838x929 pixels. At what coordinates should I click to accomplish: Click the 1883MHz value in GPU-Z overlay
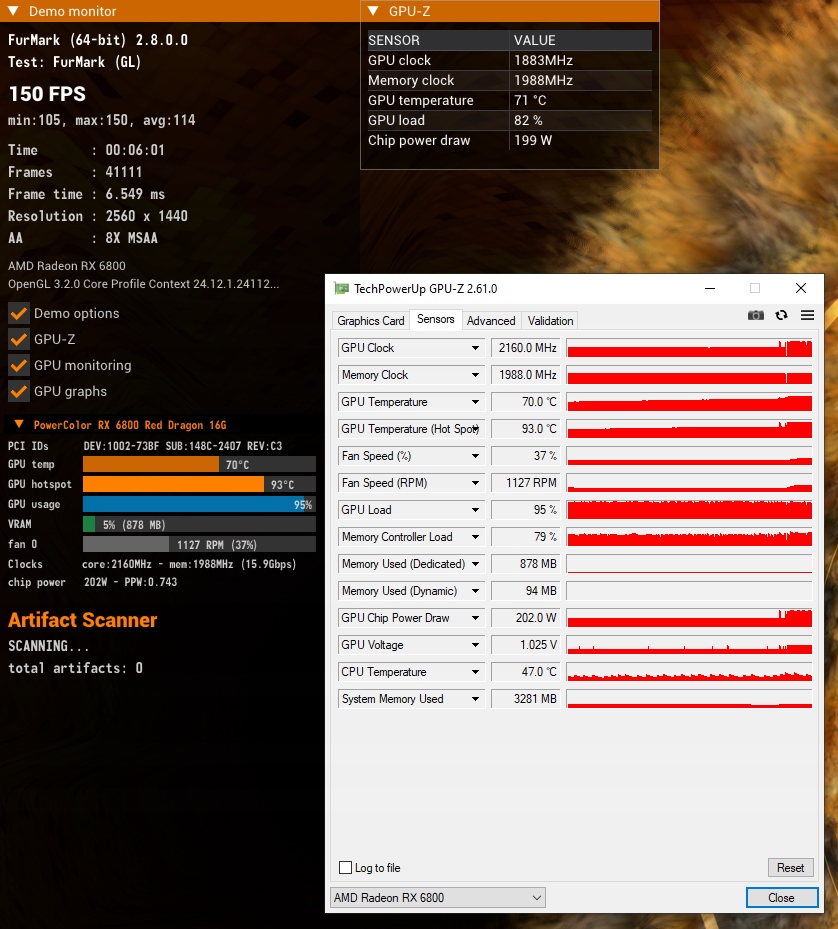(543, 60)
